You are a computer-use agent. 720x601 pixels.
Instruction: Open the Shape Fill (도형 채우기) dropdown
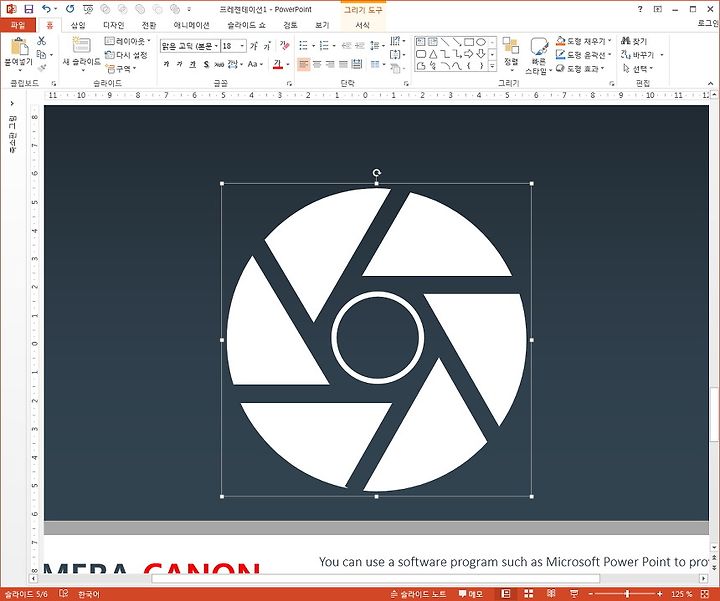pos(584,41)
